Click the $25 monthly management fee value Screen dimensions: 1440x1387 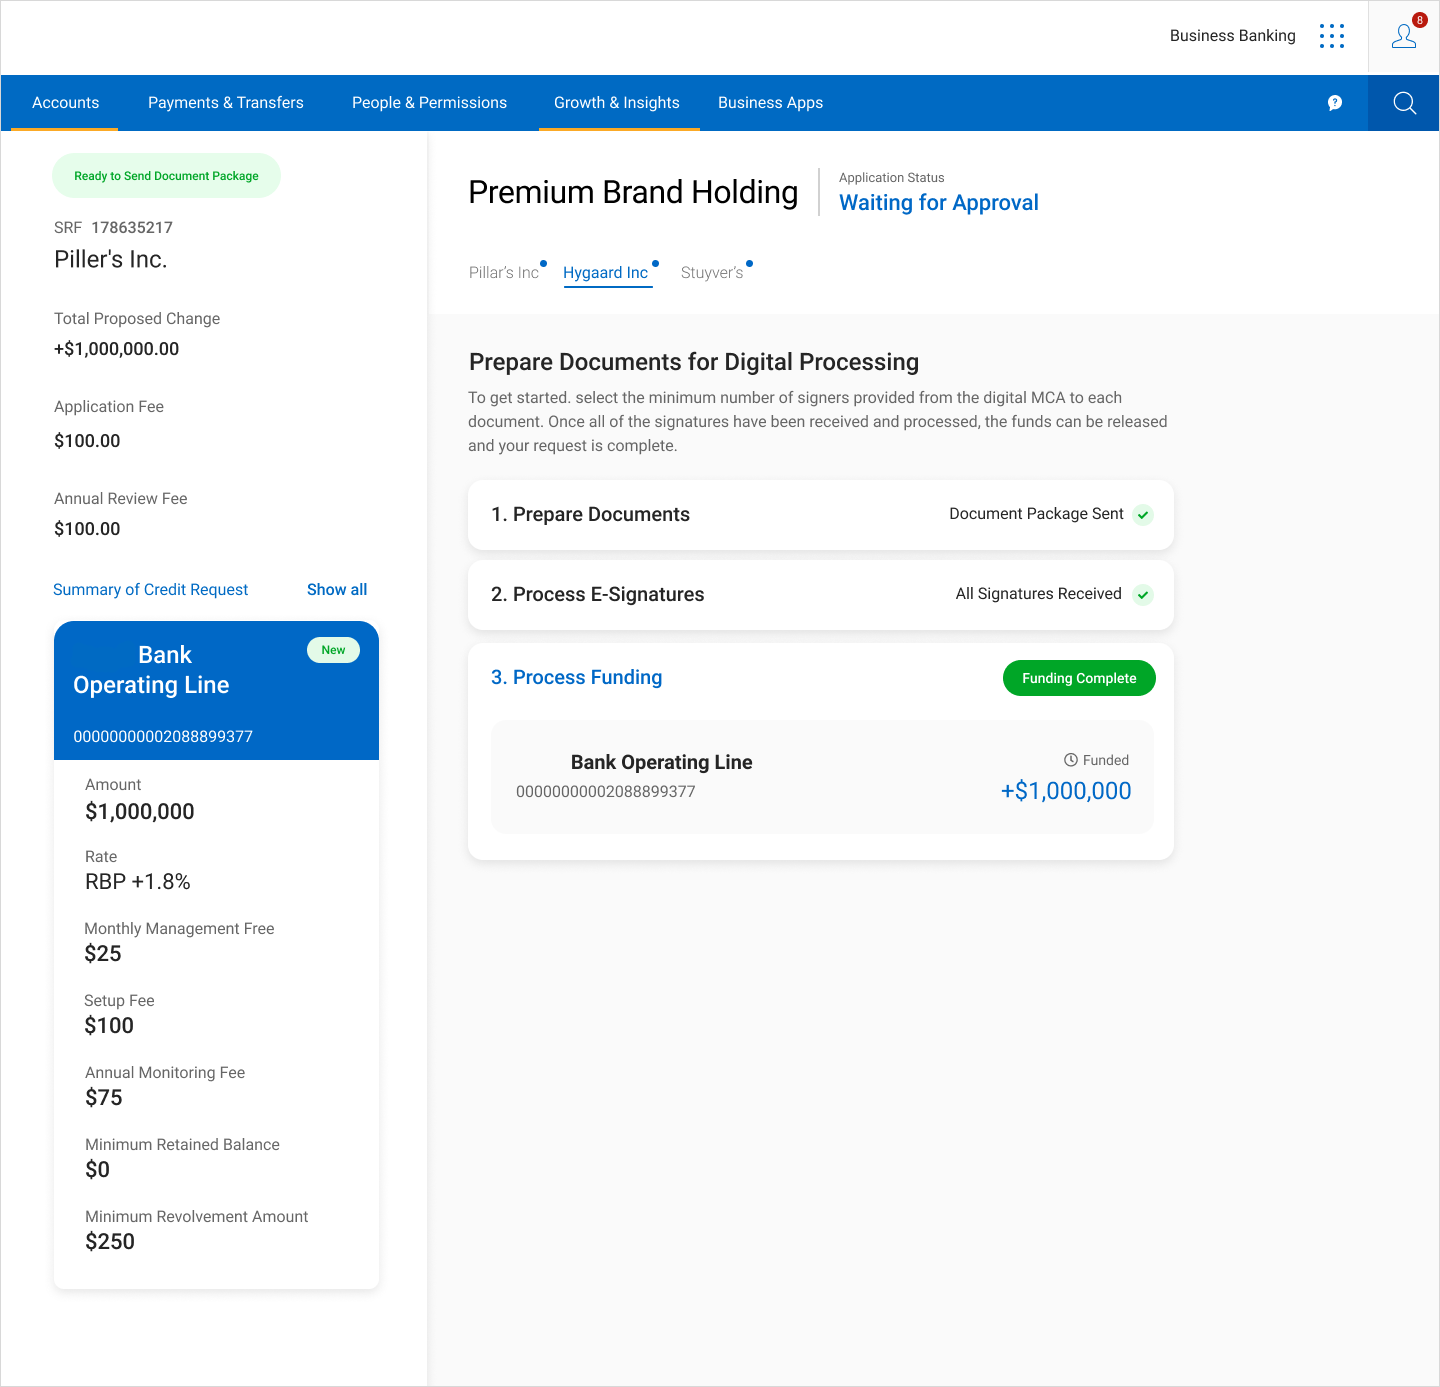(103, 954)
